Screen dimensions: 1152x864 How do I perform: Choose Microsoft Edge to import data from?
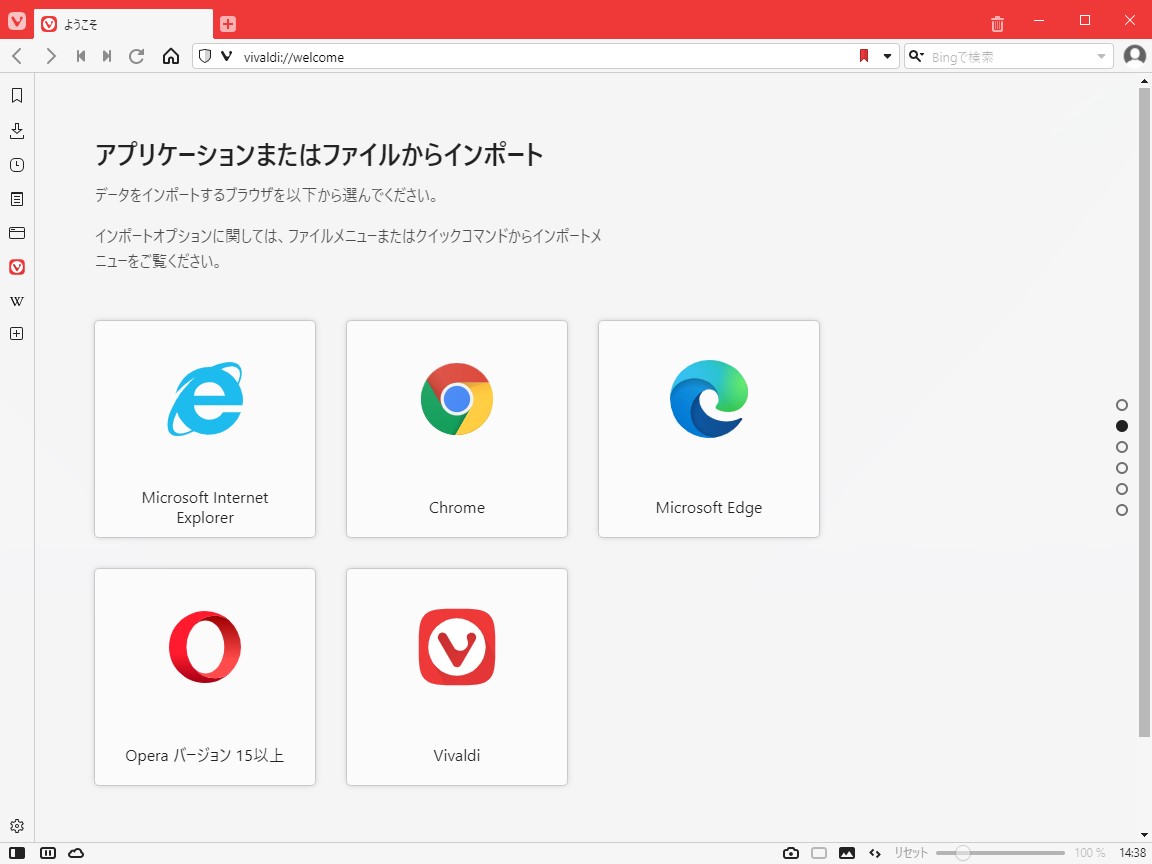708,429
